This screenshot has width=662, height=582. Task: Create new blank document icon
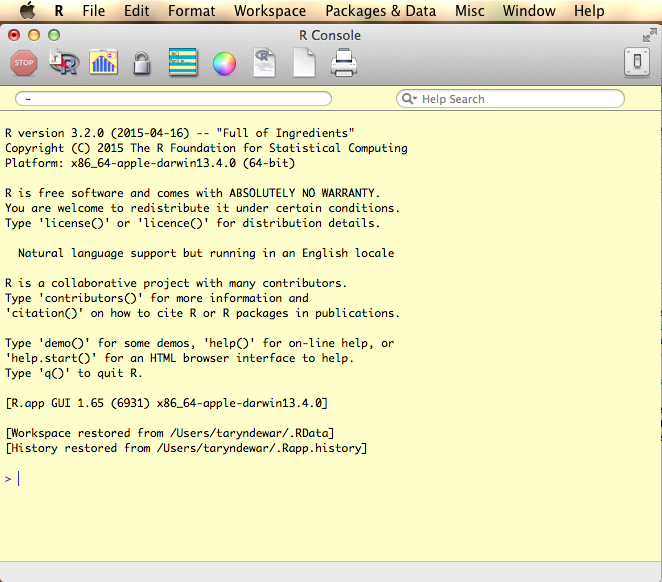point(304,64)
